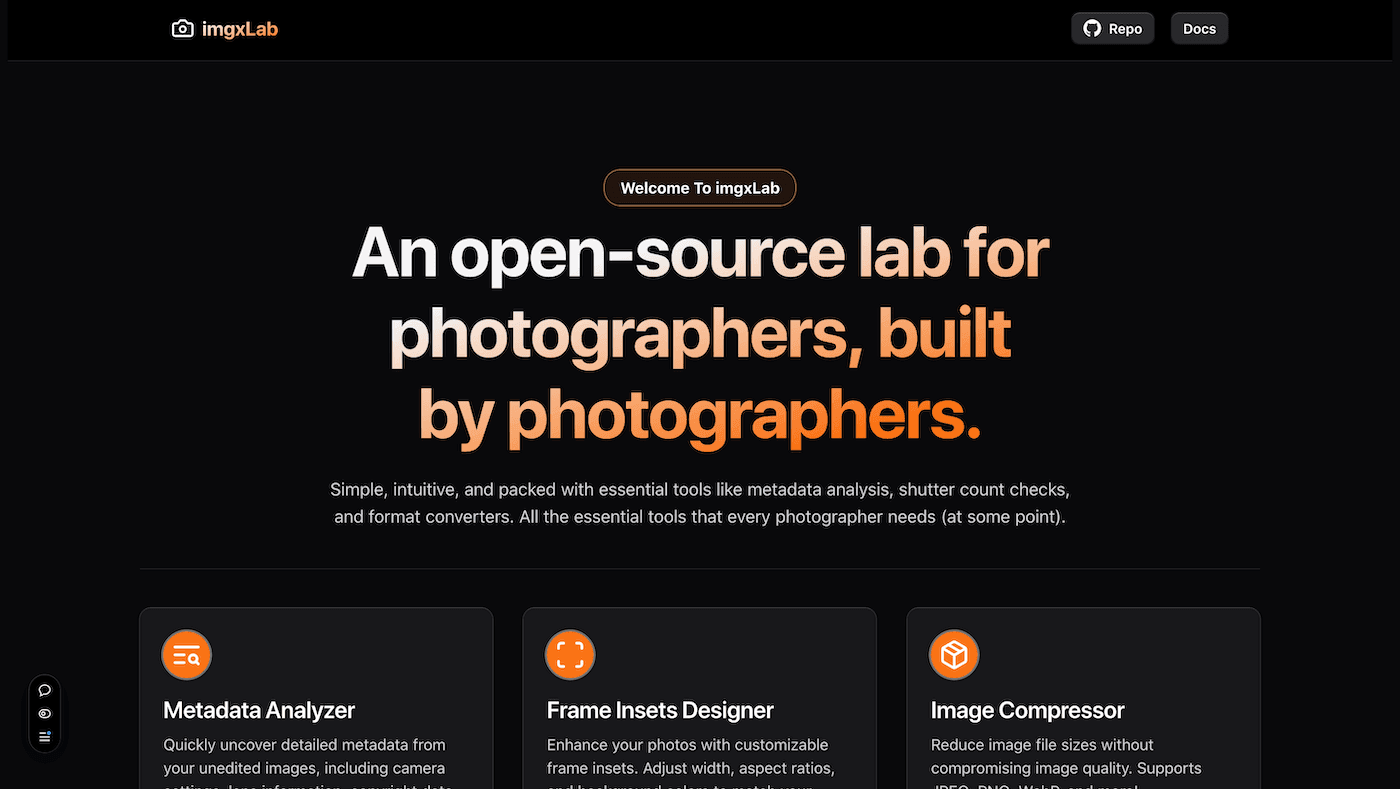Click the eye icon in the floating widget

44,713
